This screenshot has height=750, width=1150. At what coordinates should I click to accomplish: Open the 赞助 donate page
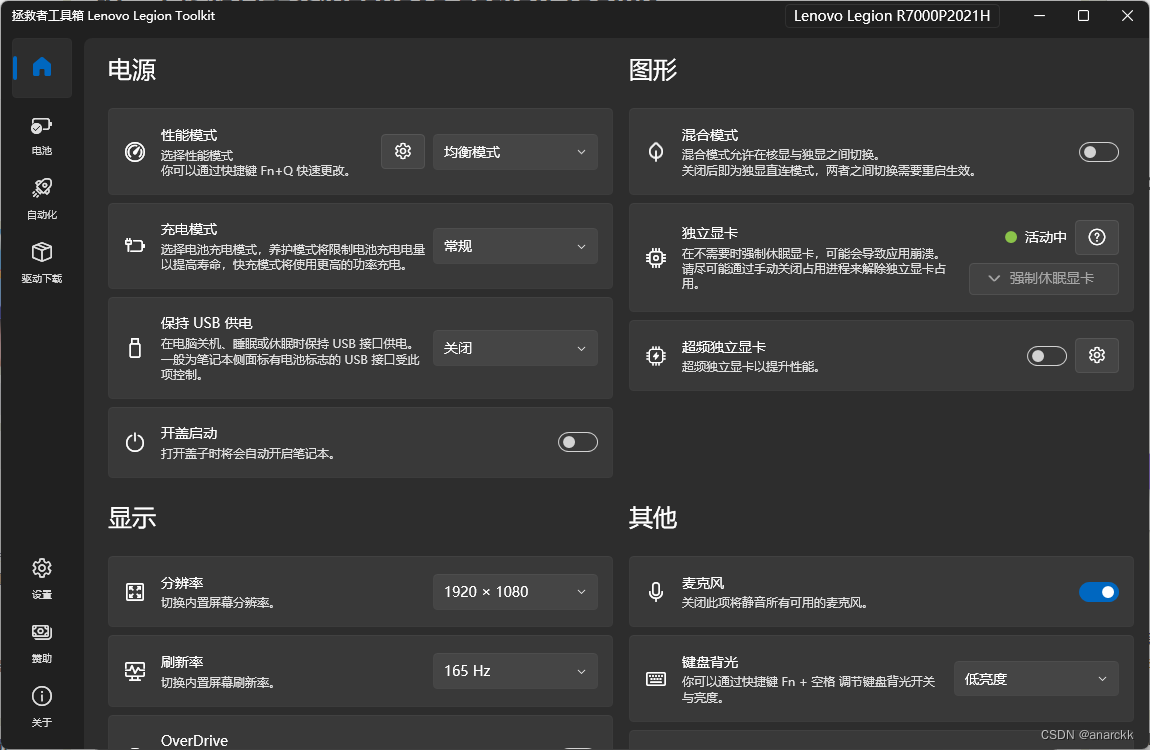pyautogui.click(x=42, y=642)
